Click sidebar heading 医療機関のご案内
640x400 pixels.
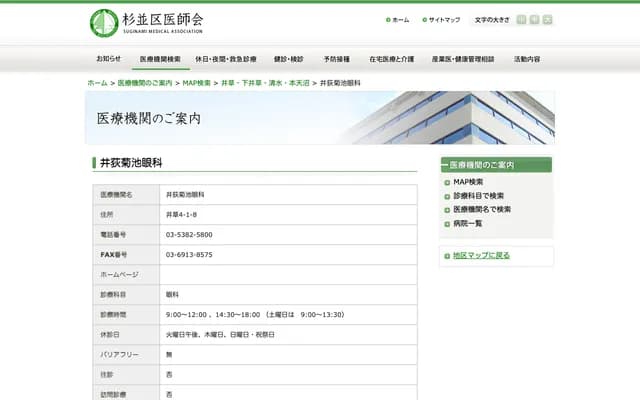(x=496, y=165)
